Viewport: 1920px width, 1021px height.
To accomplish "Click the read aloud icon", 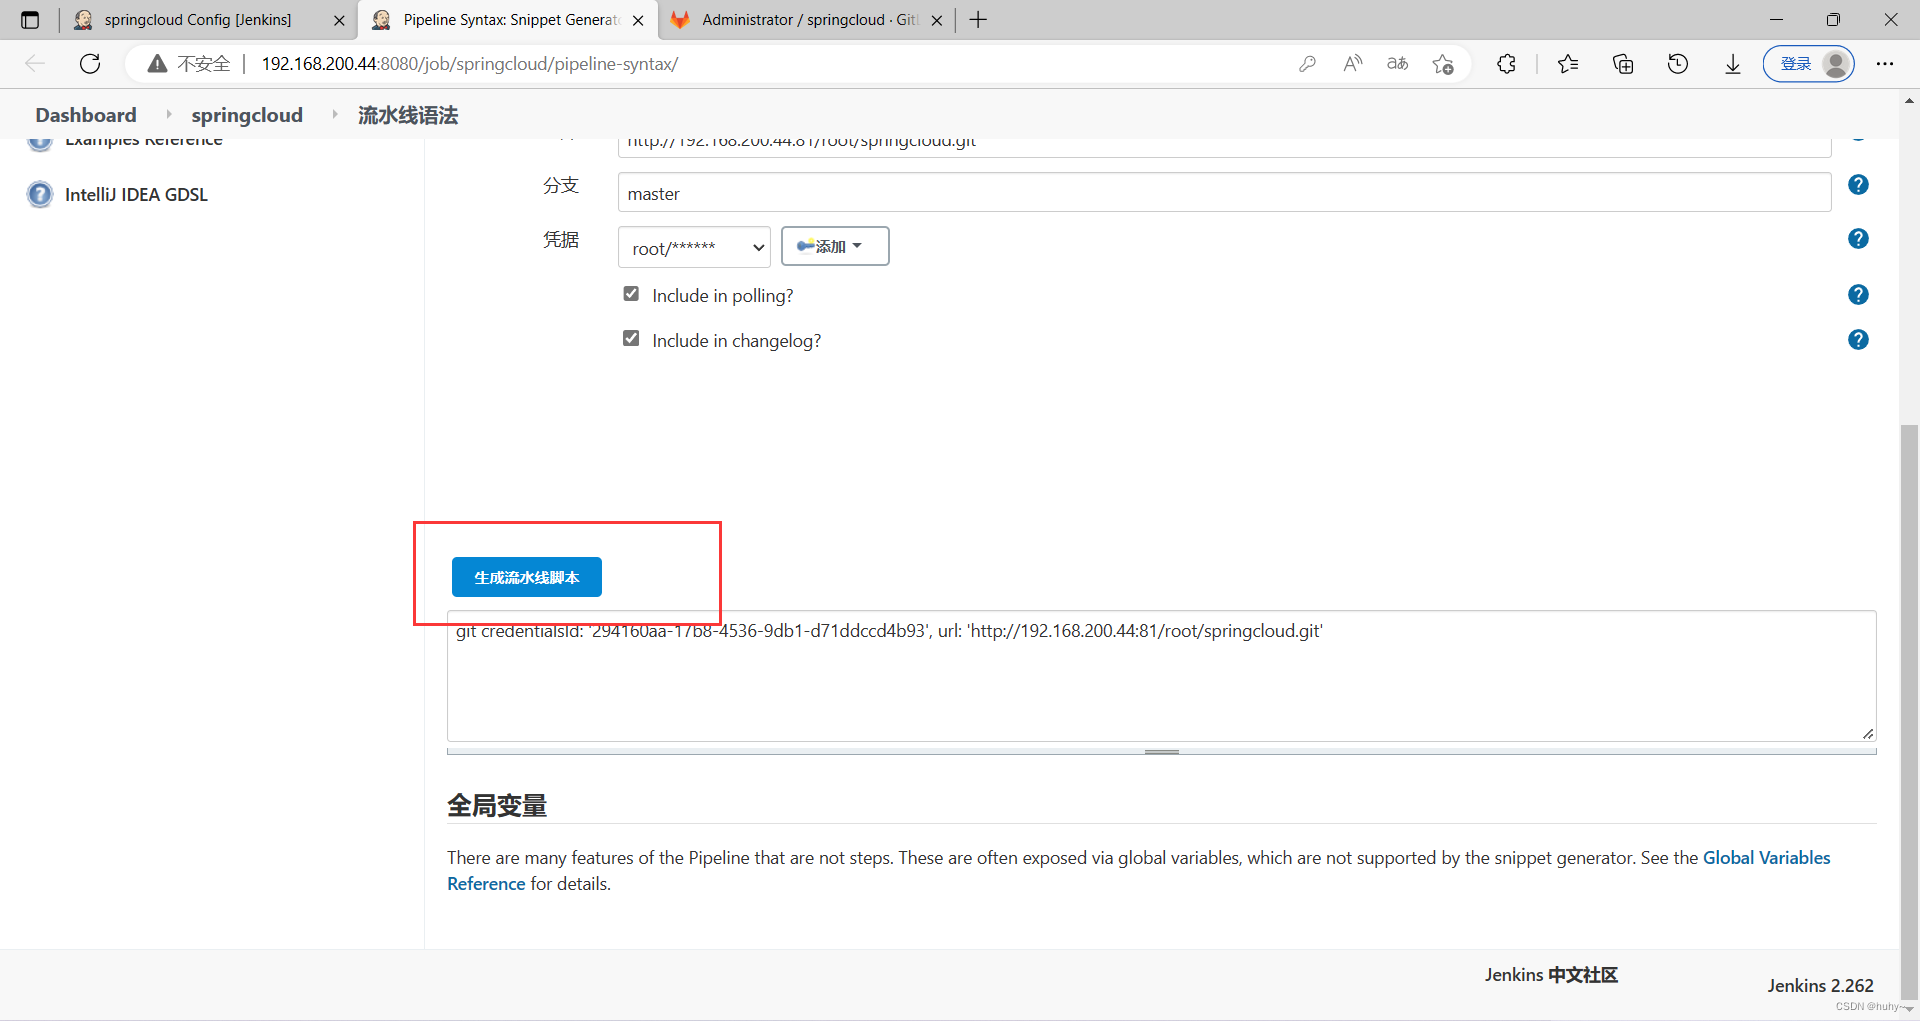I will (x=1352, y=64).
